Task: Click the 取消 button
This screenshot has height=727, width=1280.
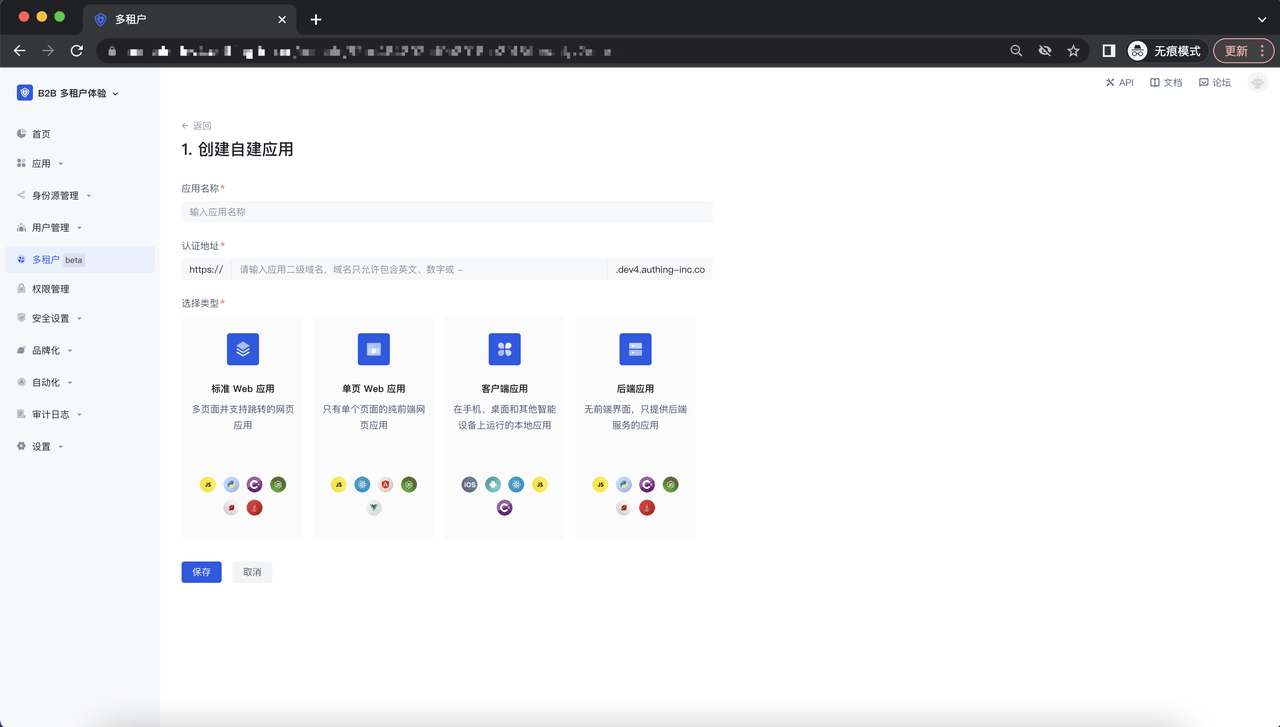Action: (x=252, y=572)
